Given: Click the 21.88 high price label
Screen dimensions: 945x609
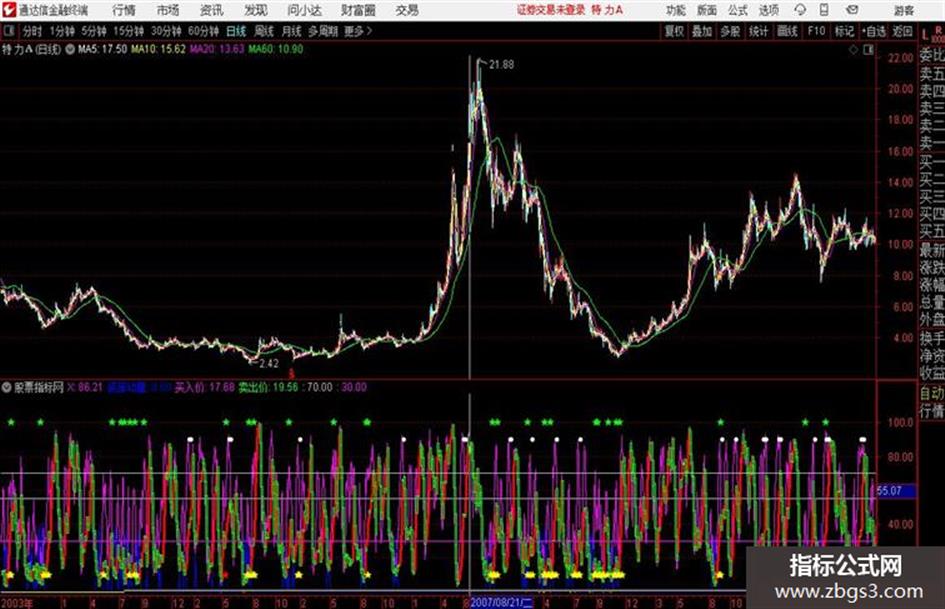Looking at the screenshot, I should coord(501,65).
